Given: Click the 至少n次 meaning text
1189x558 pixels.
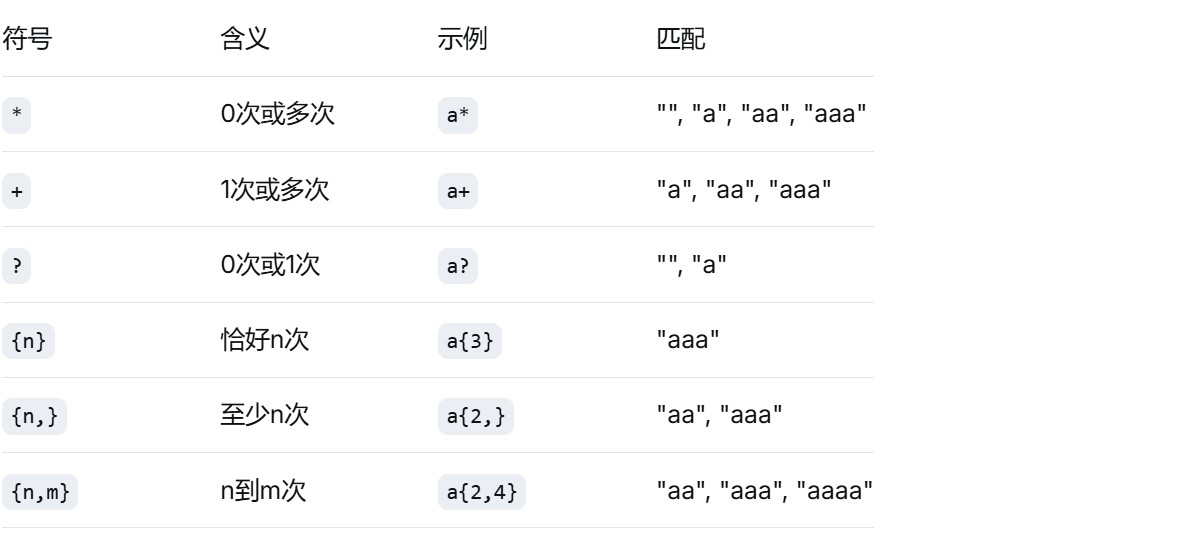Looking at the screenshot, I should click(x=265, y=415).
